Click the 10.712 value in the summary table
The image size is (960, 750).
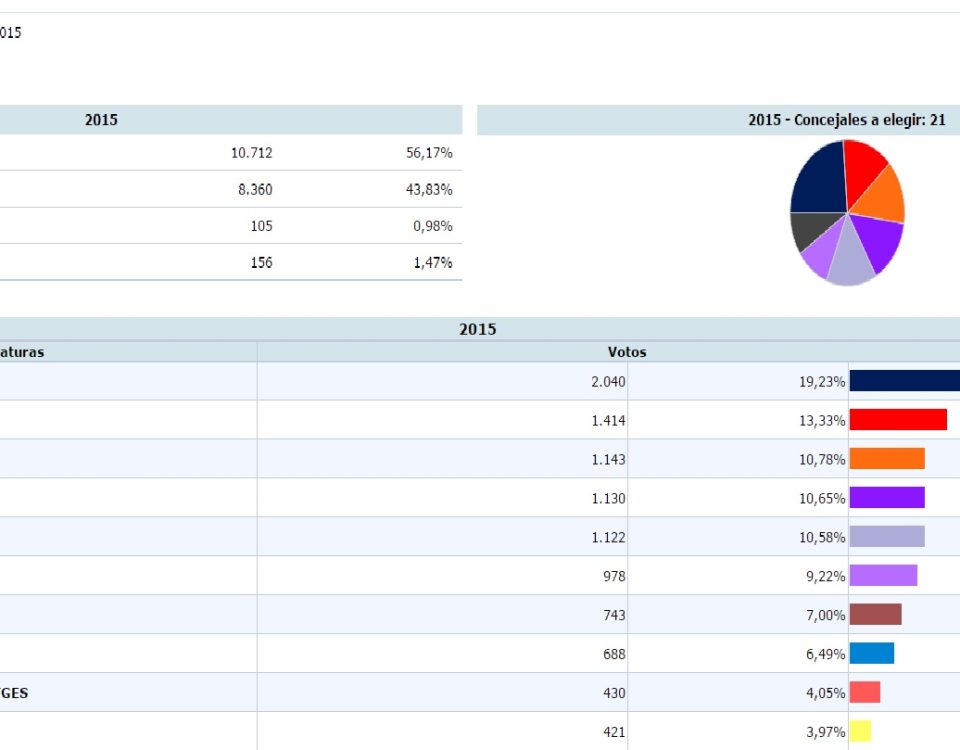(251, 153)
